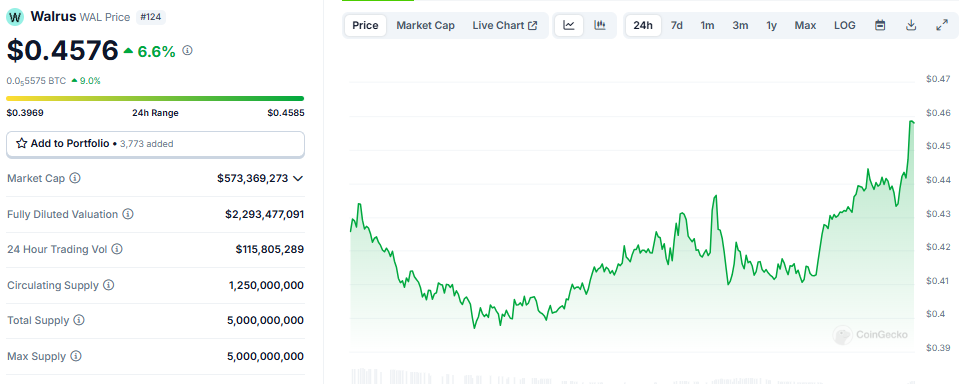
Task: Click the #124 rank badge
Action: point(150,17)
